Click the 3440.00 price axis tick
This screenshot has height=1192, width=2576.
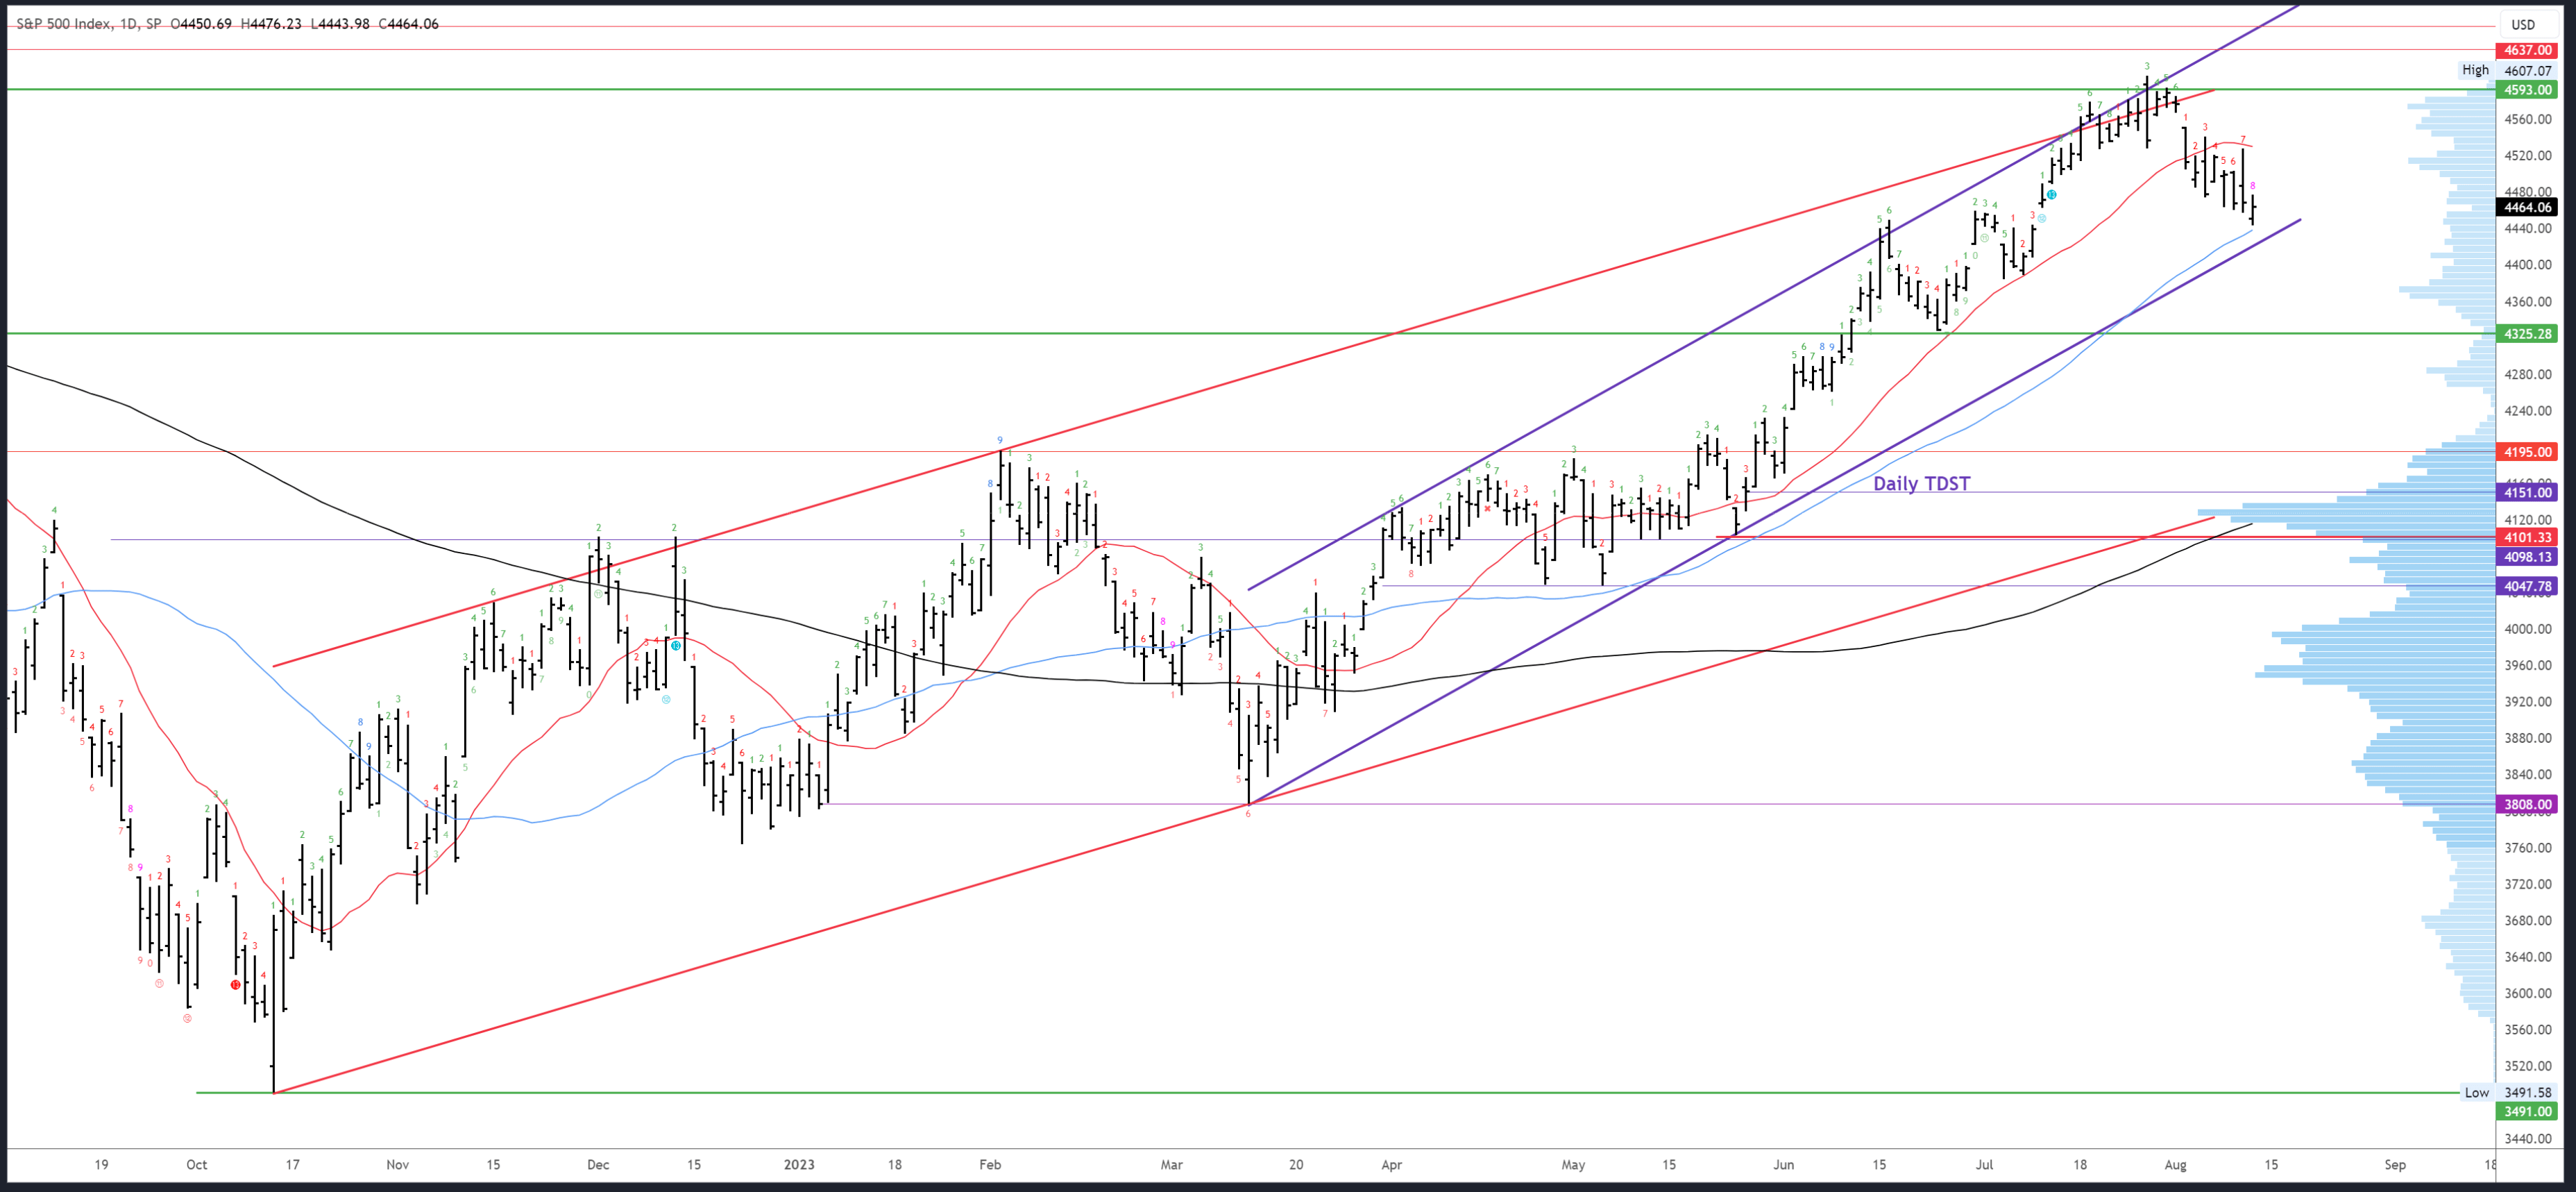click(x=2527, y=1138)
